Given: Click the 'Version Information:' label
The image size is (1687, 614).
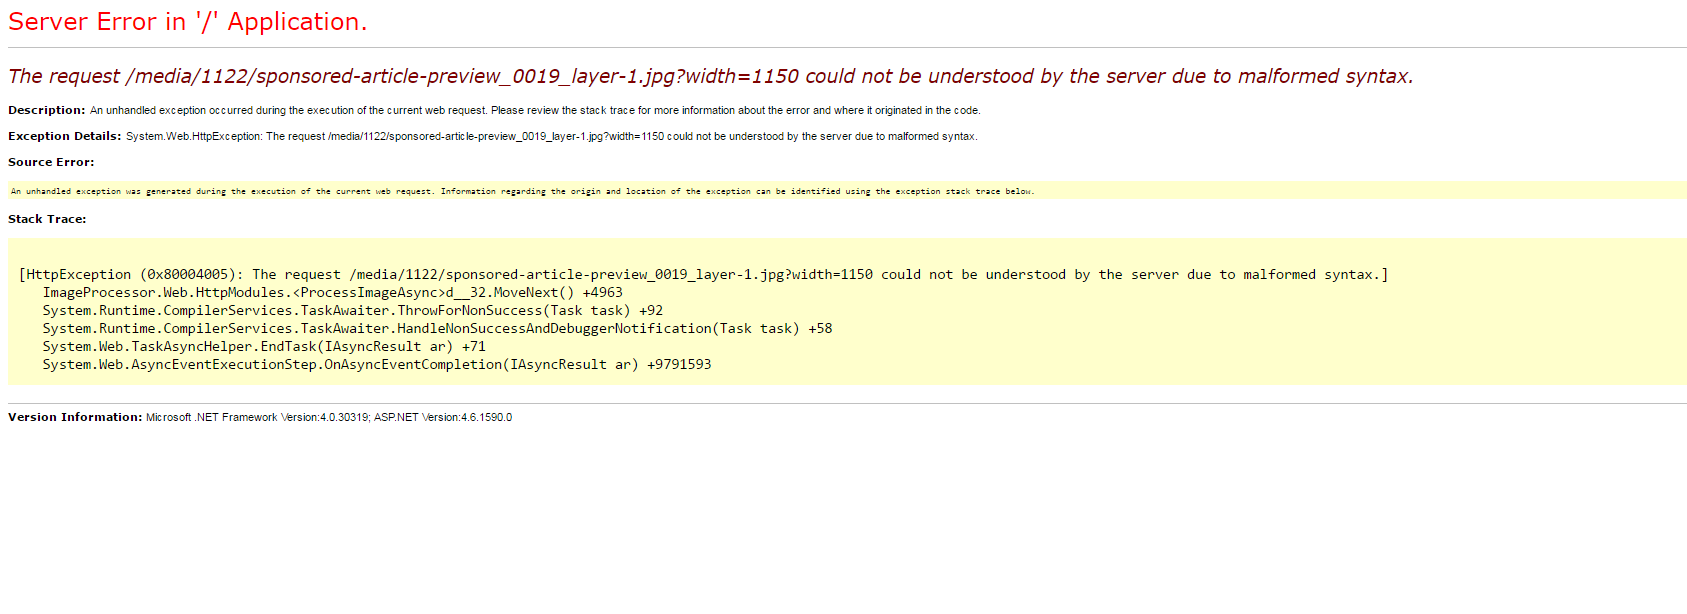Looking at the screenshot, I should pyautogui.click(x=75, y=417).
